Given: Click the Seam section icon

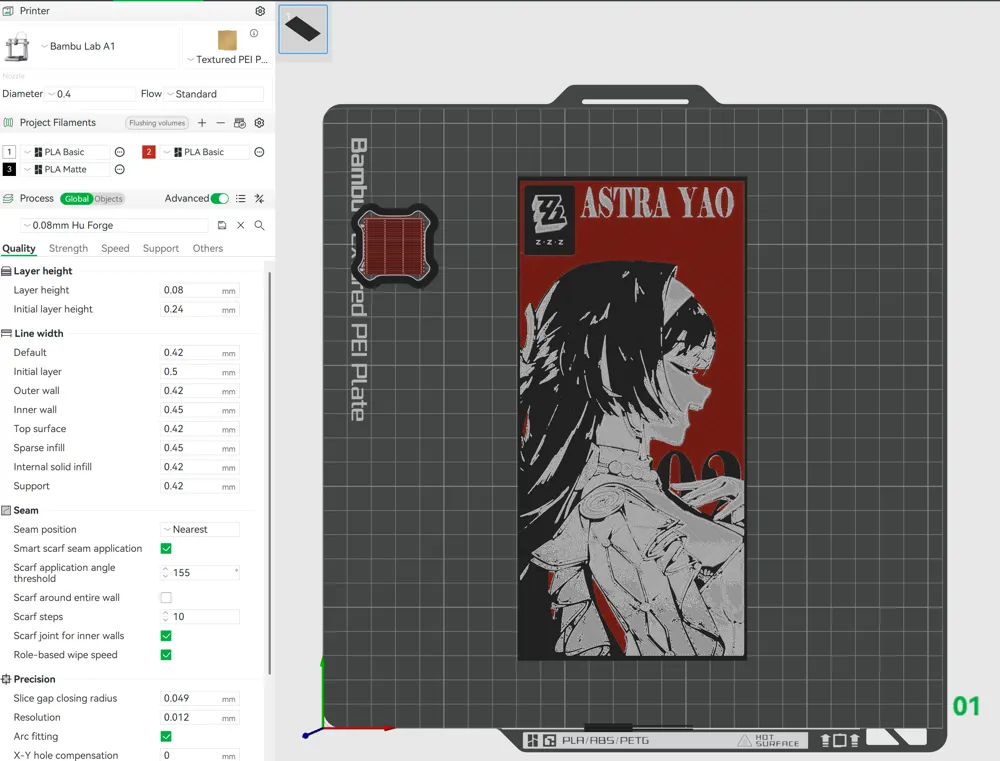Looking at the screenshot, I should (6, 510).
